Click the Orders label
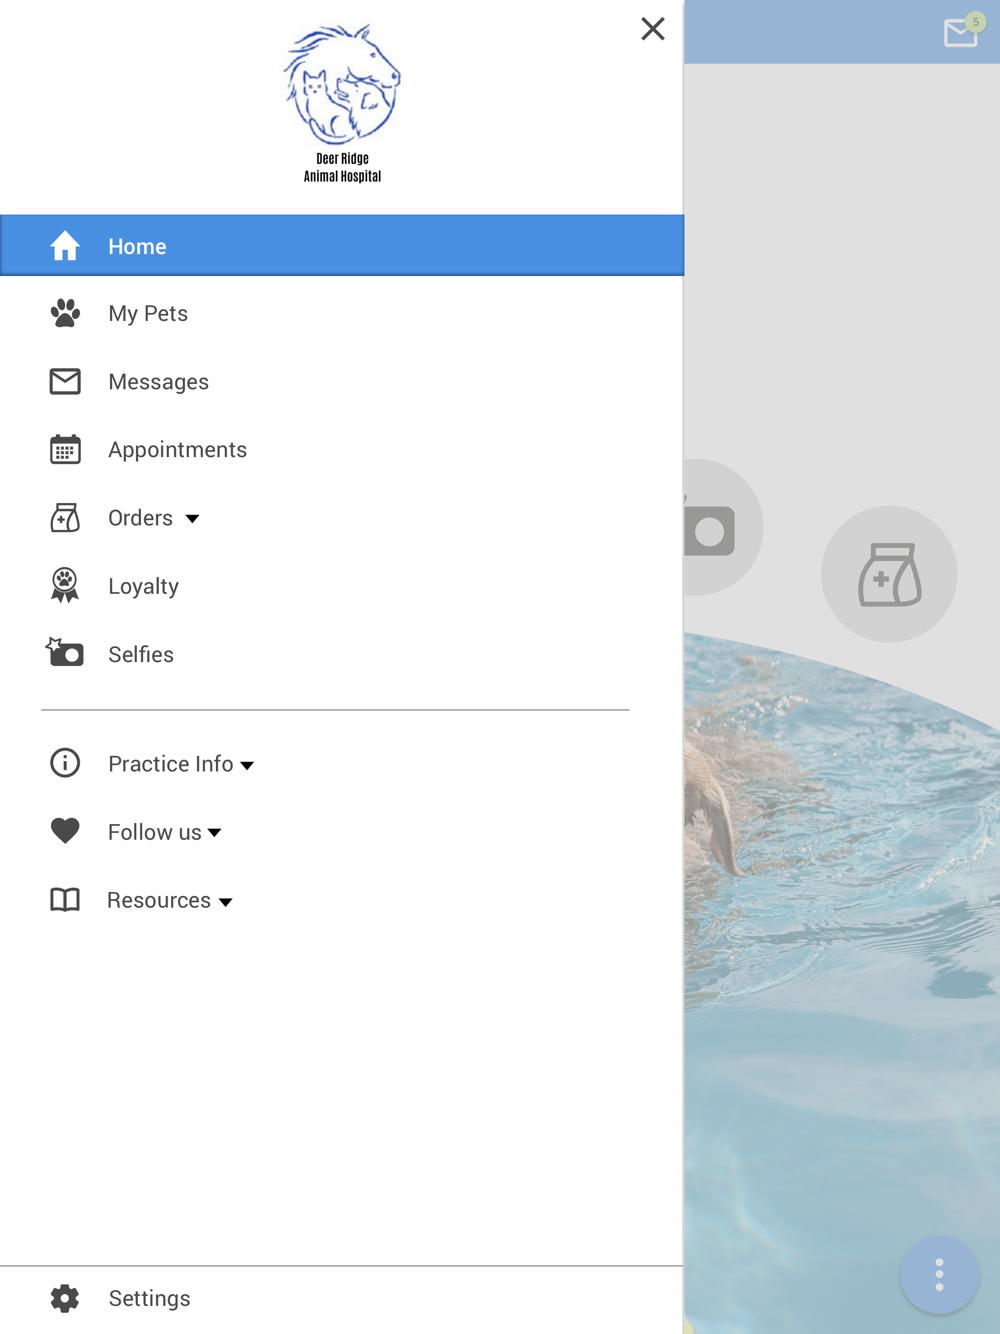The height and width of the screenshot is (1334, 1000). (140, 518)
